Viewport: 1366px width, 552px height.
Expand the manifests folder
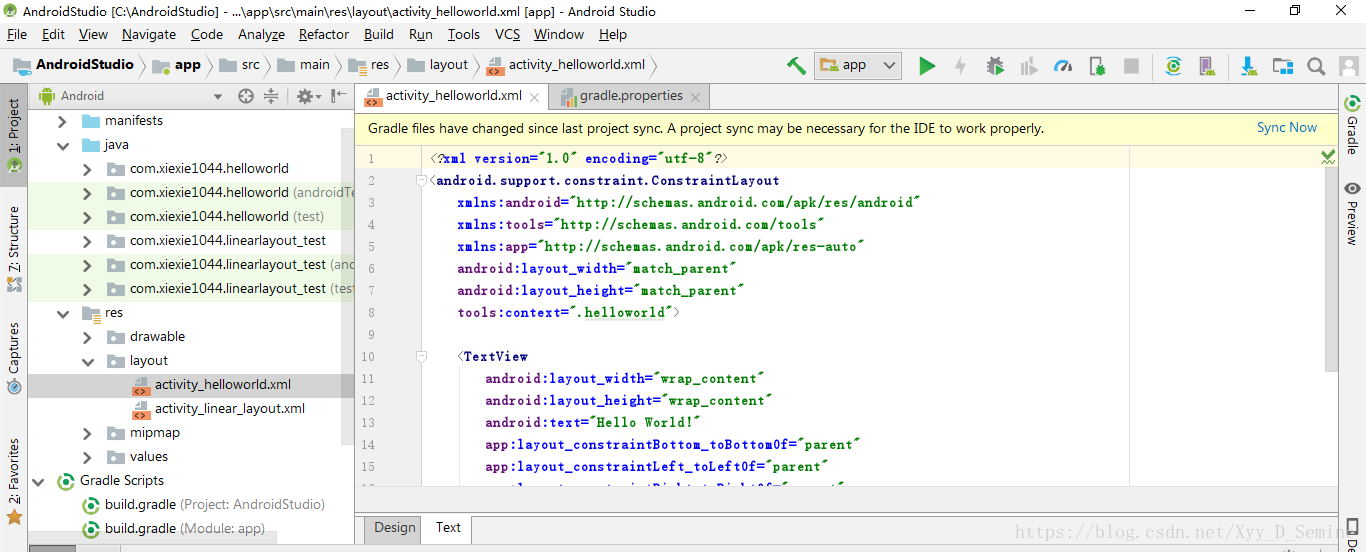pyautogui.click(x=62, y=121)
